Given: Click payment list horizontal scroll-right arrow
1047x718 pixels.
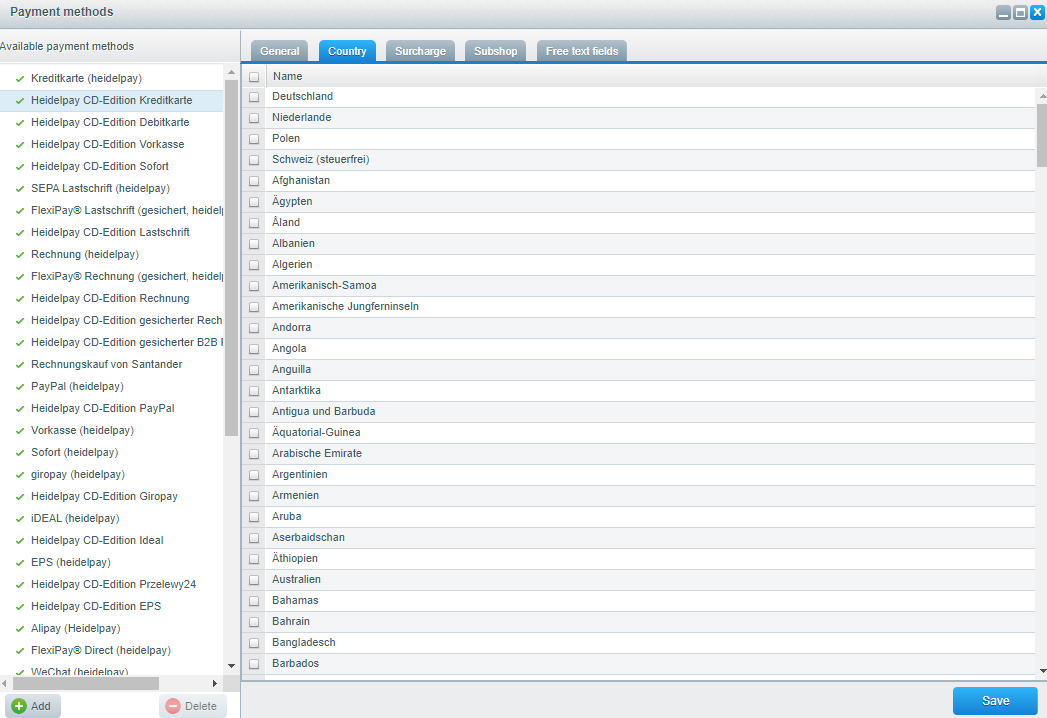Looking at the screenshot, I should click(214, 683).
